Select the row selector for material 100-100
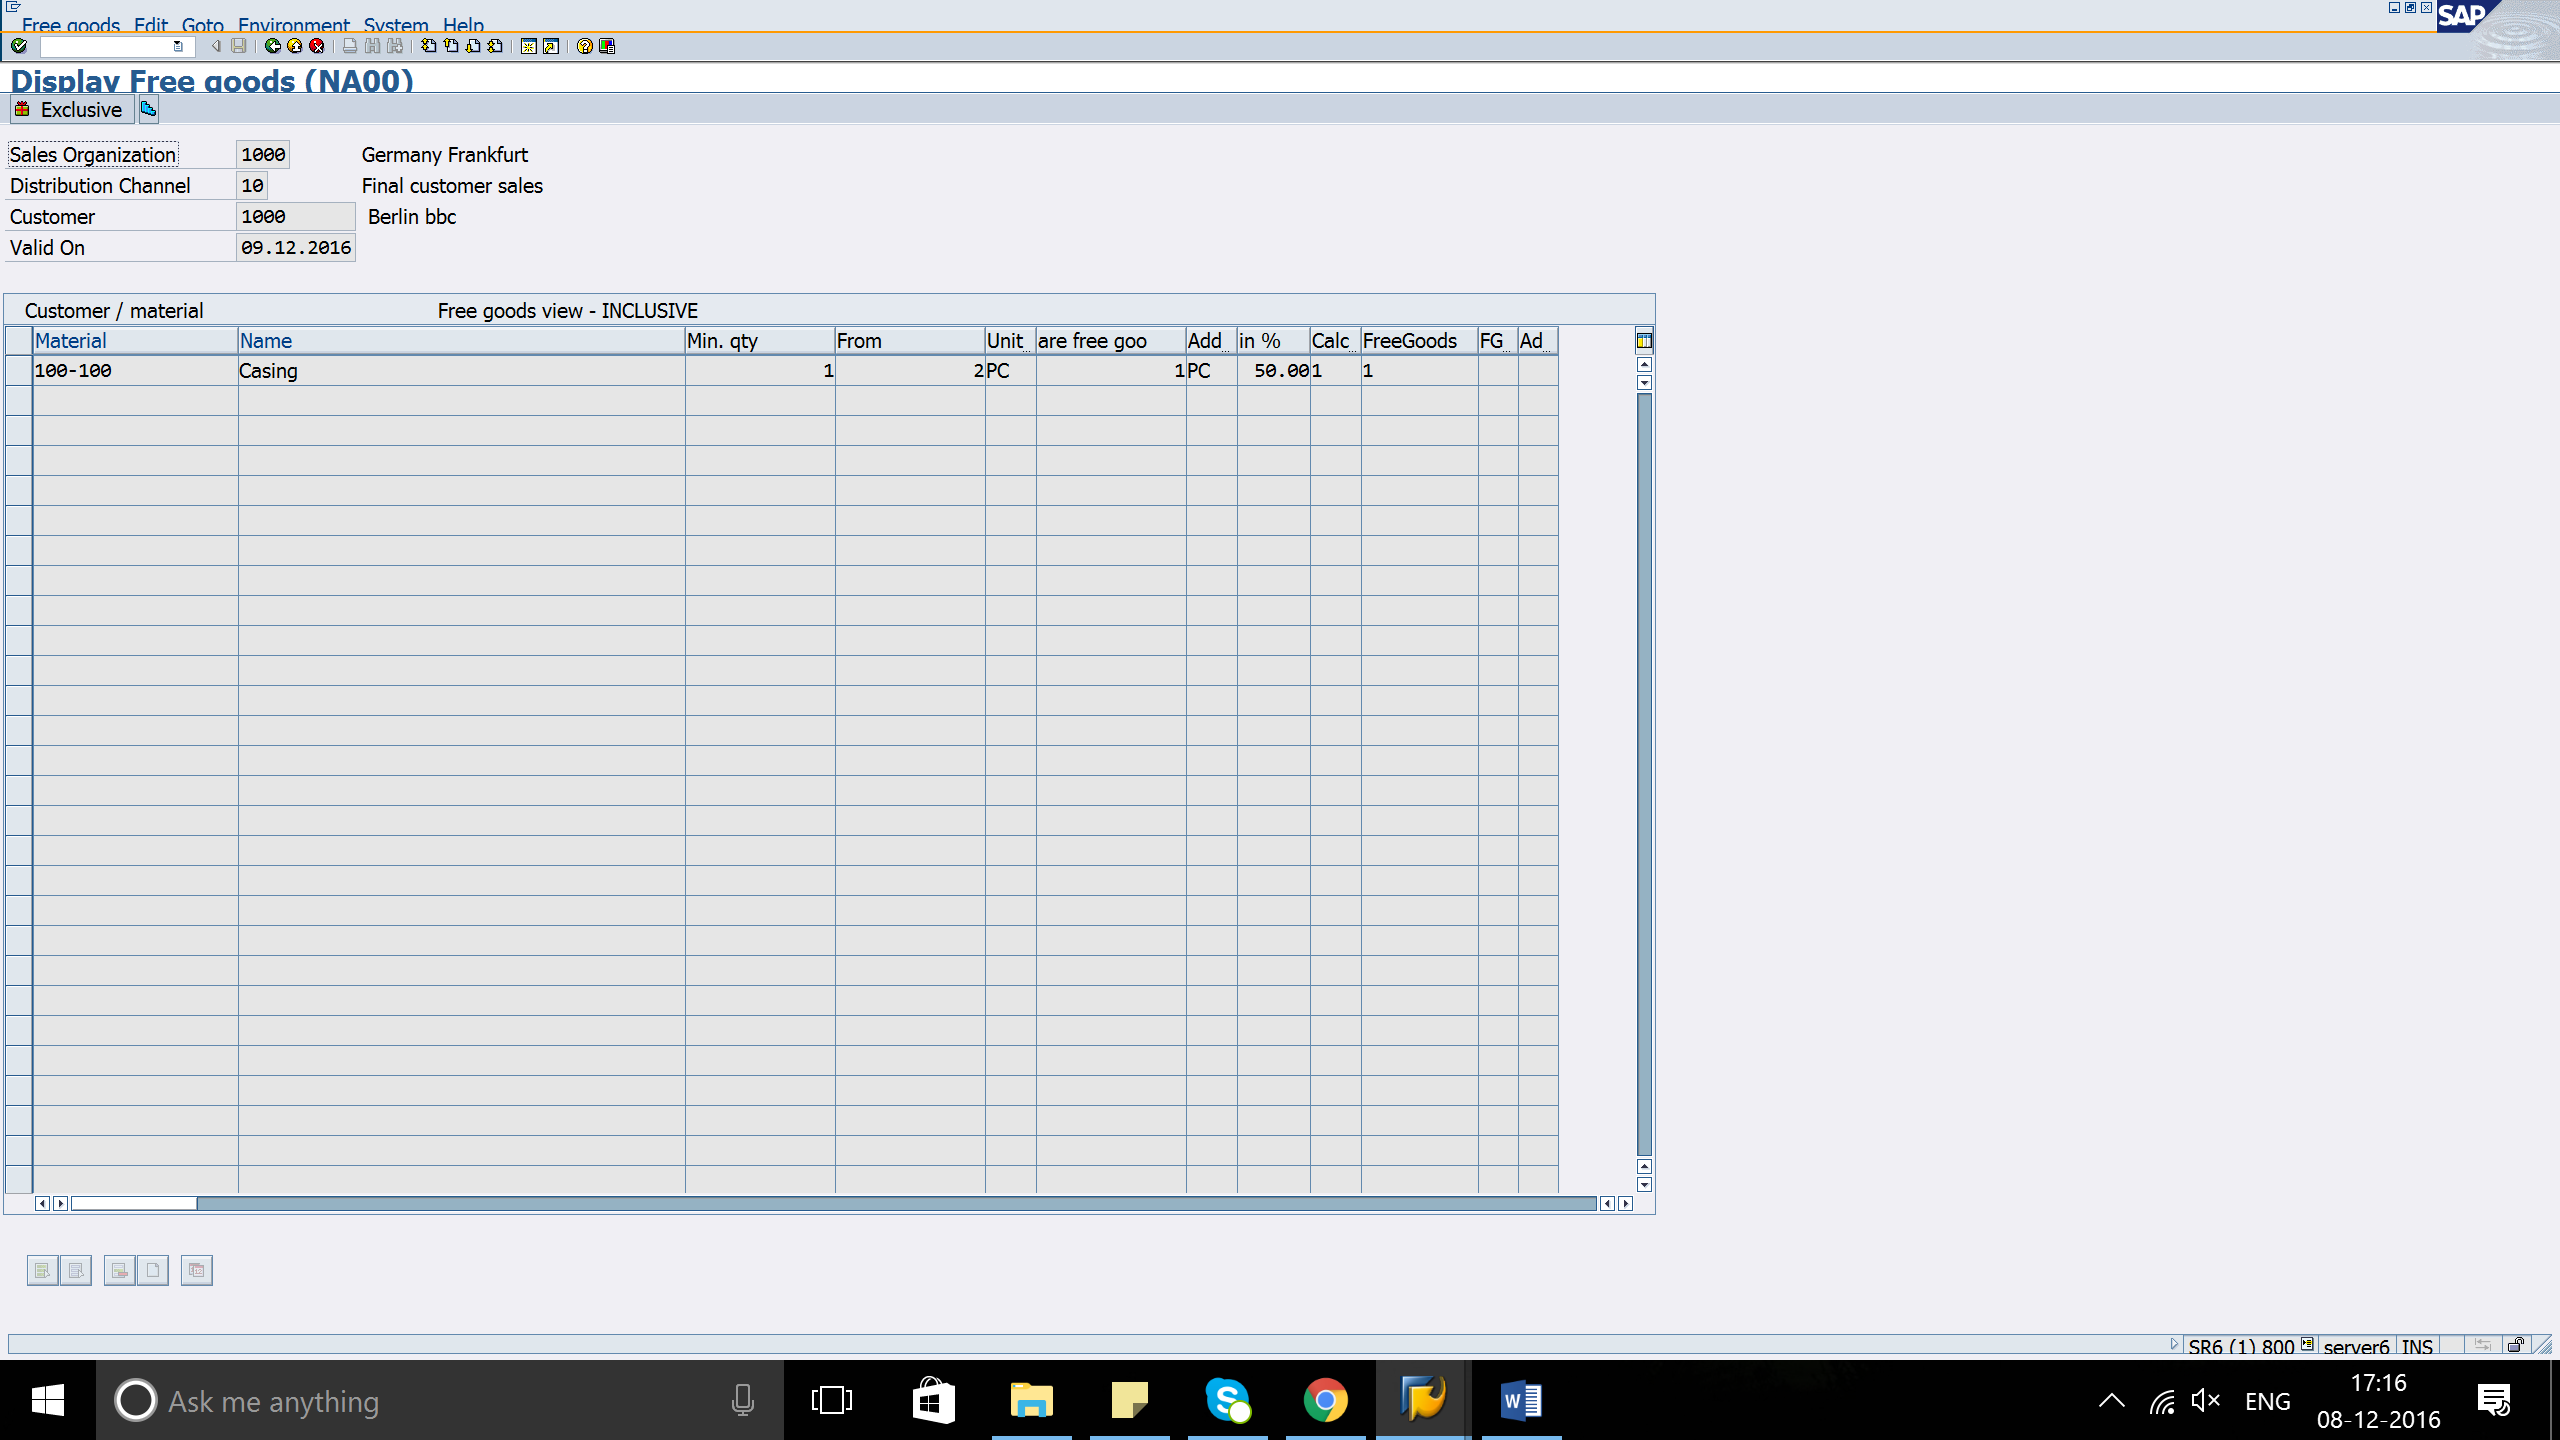This screenshot has width=2560, height=1440. pyautogui.click(x=19, y=371)
